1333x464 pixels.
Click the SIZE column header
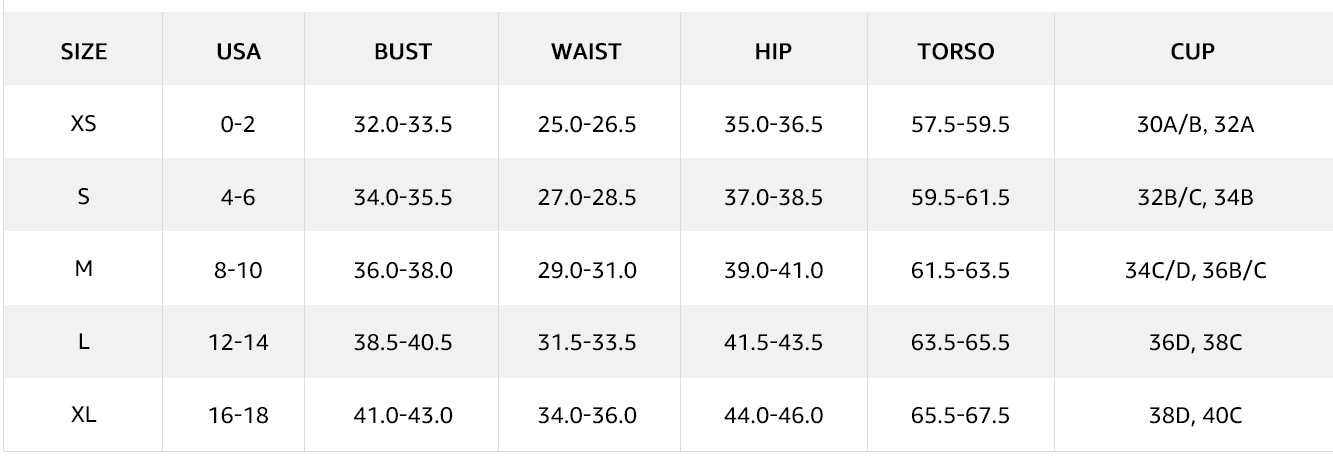pos(84,52)
